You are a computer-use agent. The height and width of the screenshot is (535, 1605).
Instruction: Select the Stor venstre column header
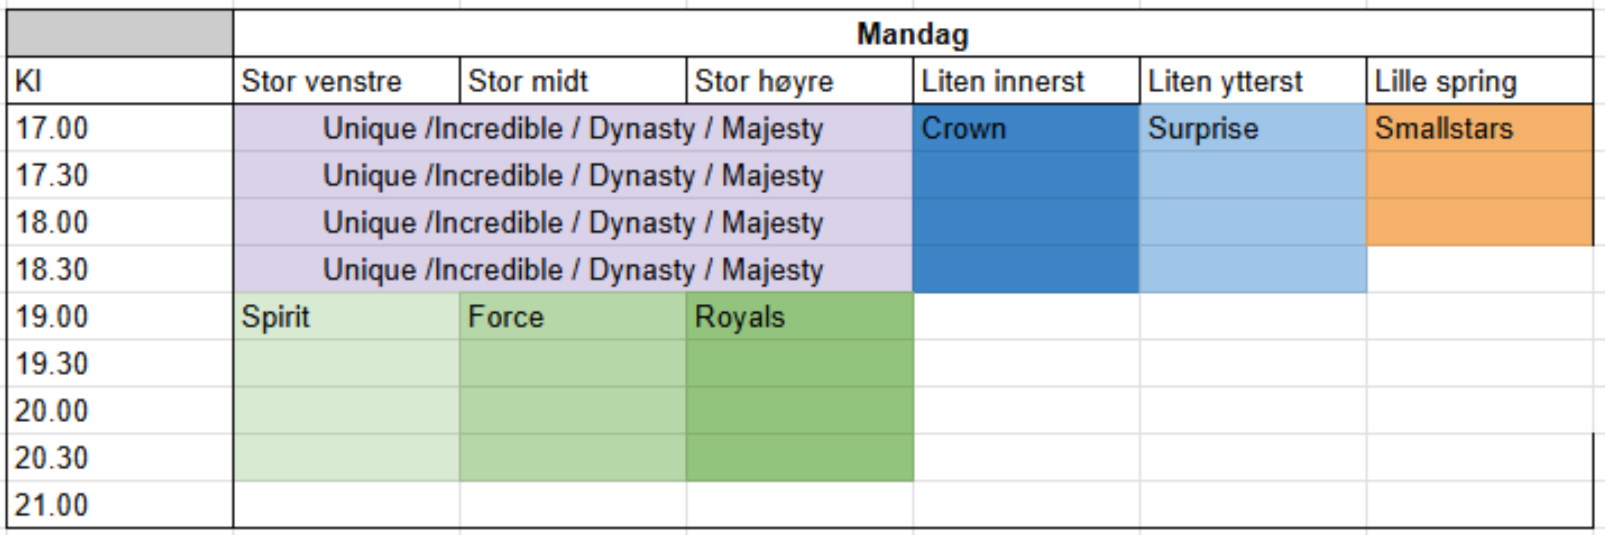[x=346, y=81]
